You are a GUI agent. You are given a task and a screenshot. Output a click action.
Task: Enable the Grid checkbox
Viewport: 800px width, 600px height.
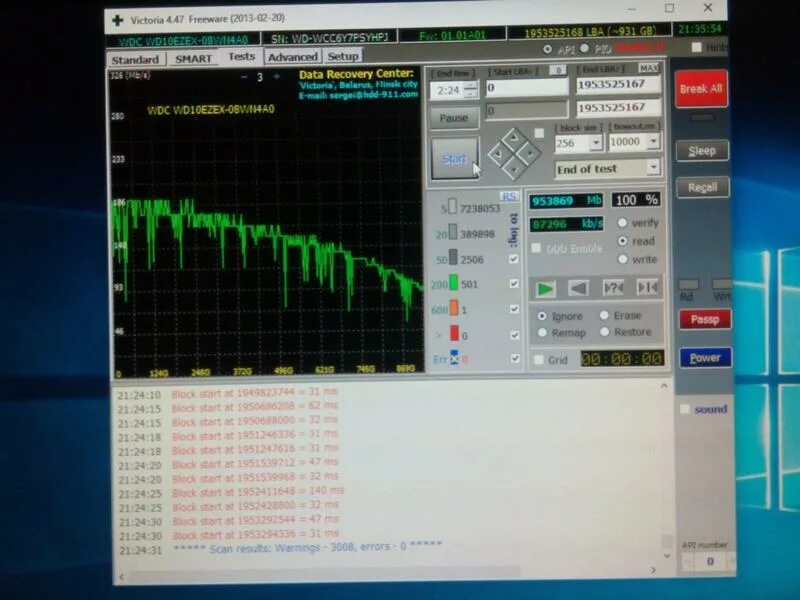click(539, 360)
